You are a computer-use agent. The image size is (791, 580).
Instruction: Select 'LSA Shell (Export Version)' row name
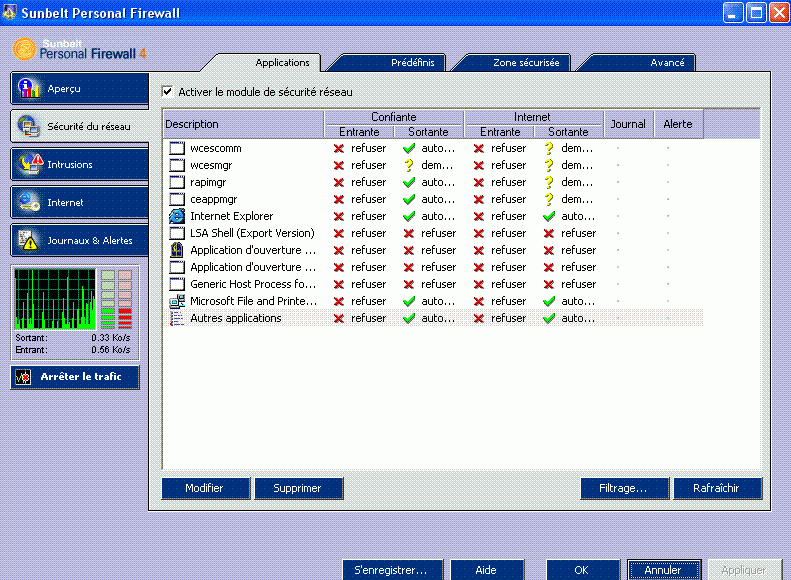click(252, 233)
